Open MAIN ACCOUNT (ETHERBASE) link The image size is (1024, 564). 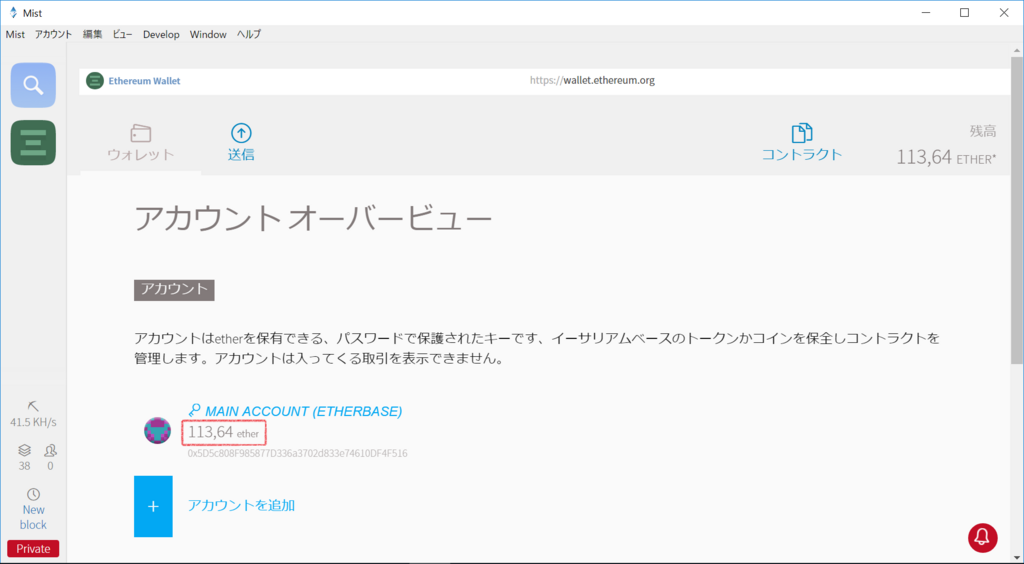click(x=304, y=411)
